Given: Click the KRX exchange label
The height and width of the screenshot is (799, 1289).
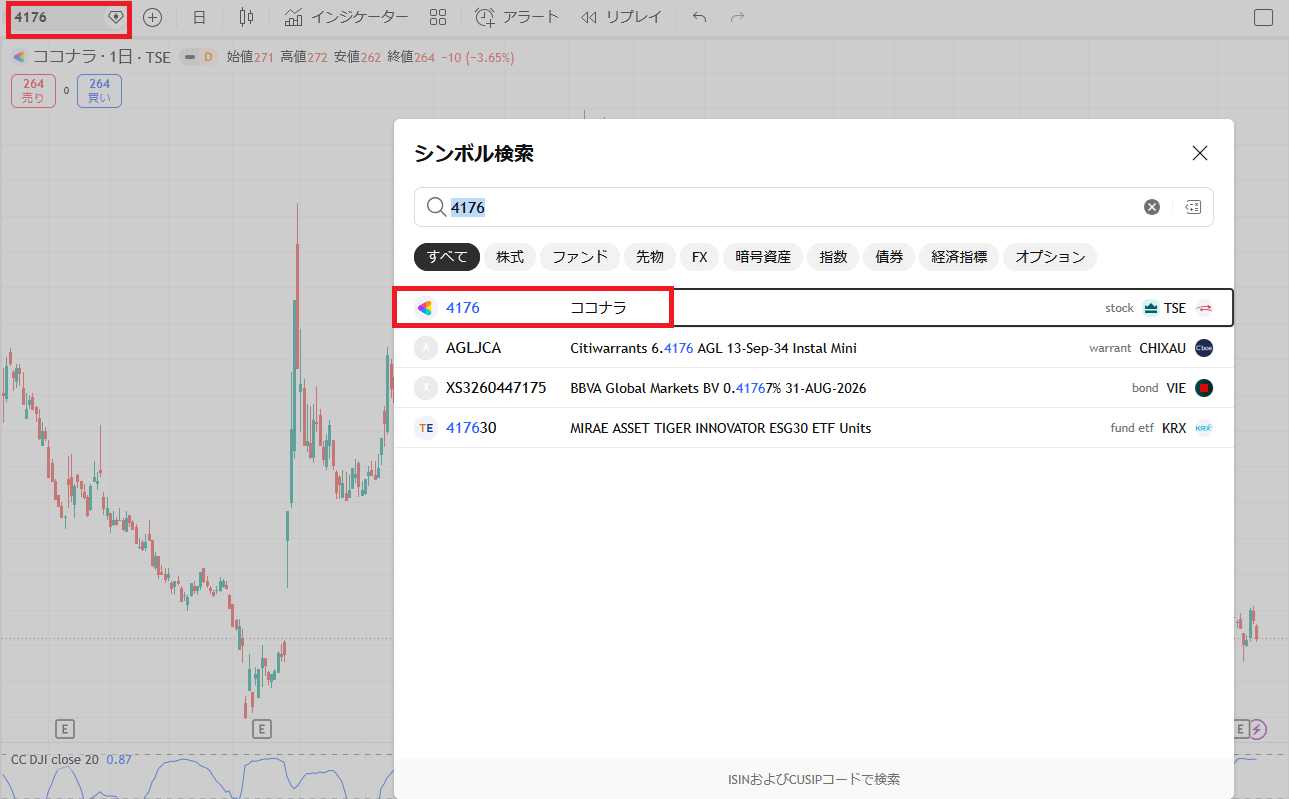Looking at the screenshot, I should (1174, 428).
